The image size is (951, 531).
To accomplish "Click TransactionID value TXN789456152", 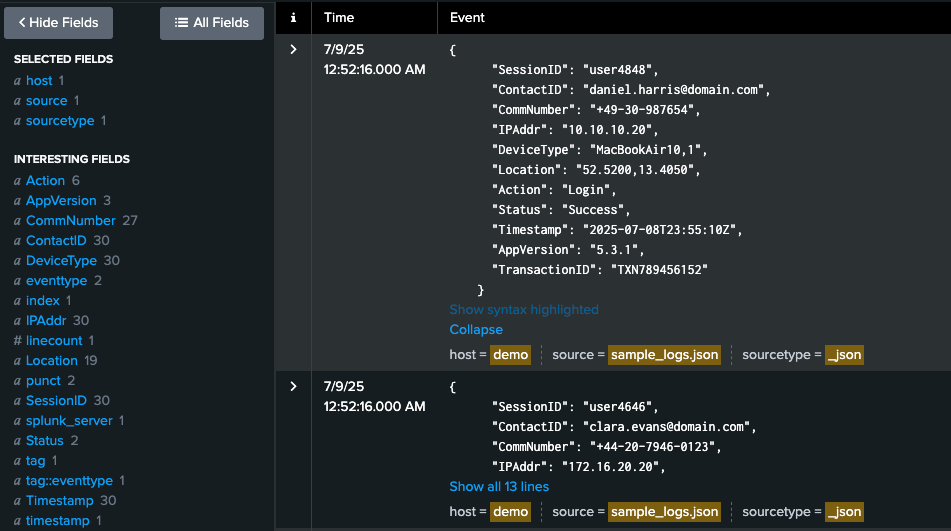I will pyautogui.click(x=660, y=270).
